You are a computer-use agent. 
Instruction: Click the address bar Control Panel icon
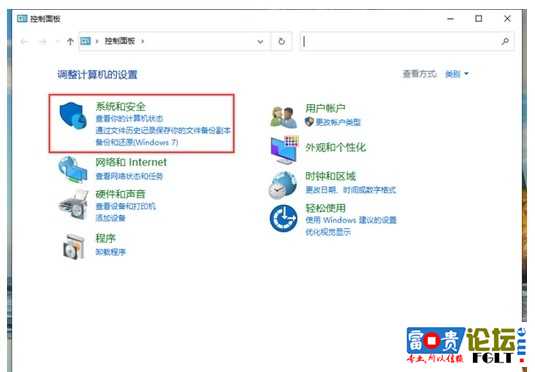(x=85, y=41)
